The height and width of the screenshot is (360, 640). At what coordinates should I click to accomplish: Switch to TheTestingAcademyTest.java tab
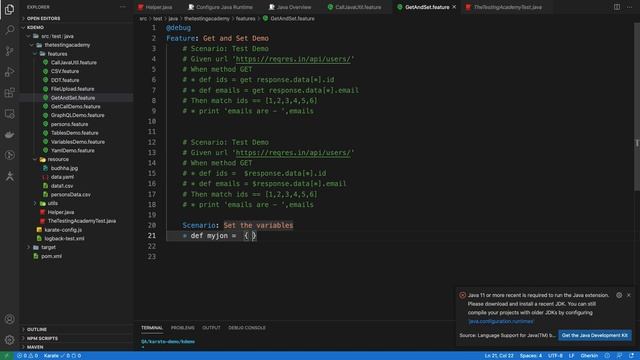[504, 7]
